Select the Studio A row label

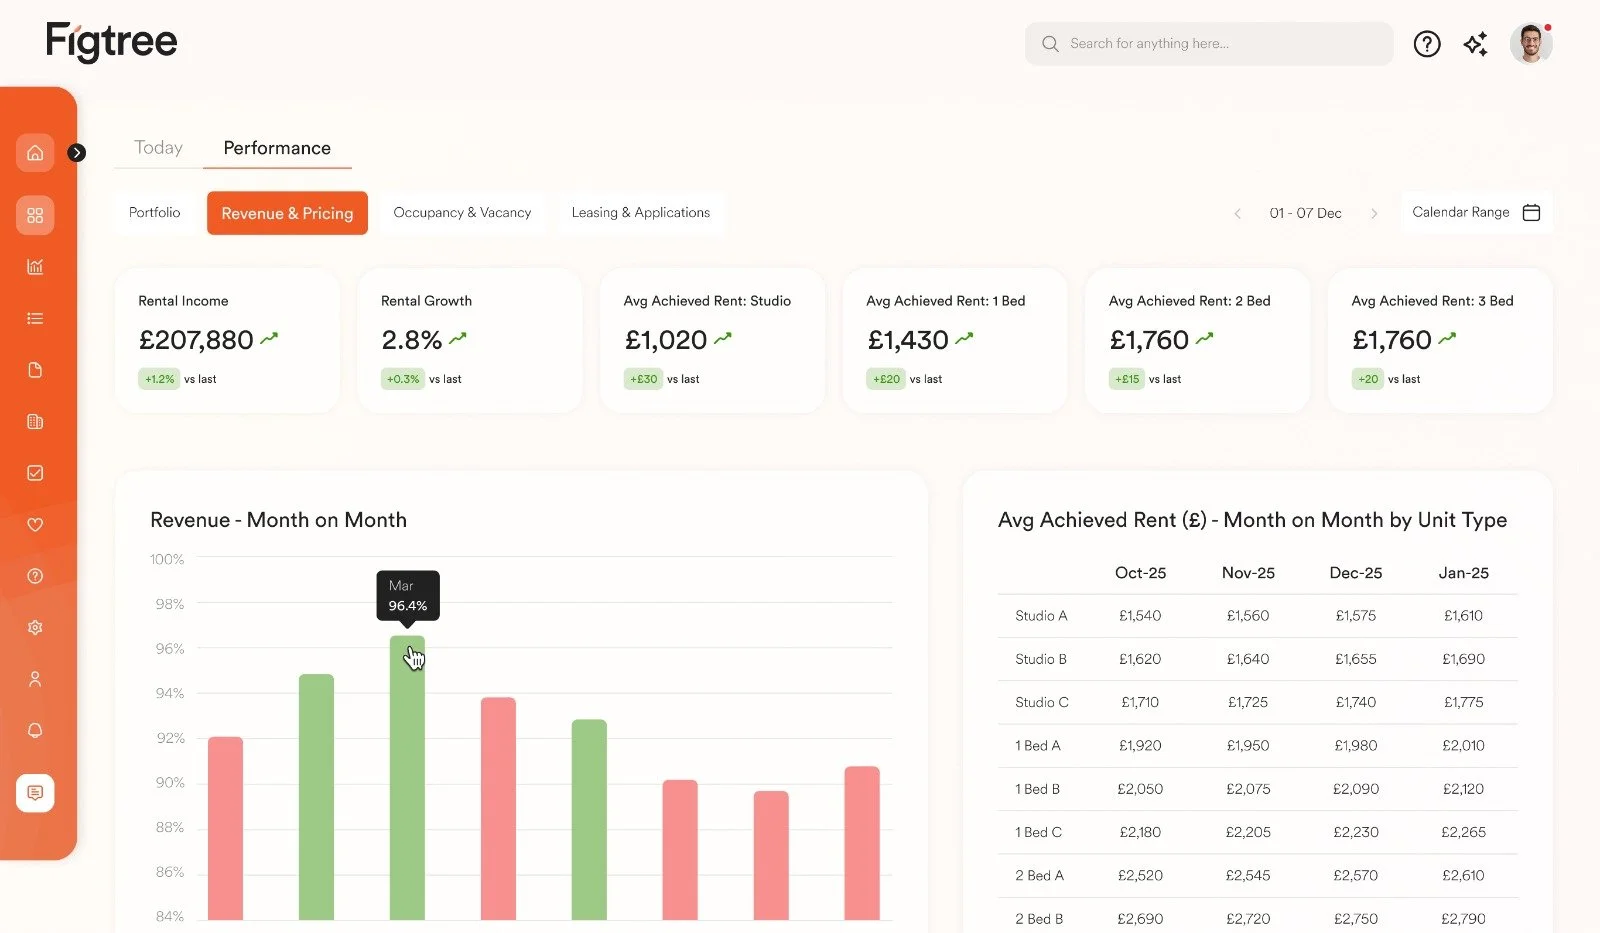tap(1041, 616)
